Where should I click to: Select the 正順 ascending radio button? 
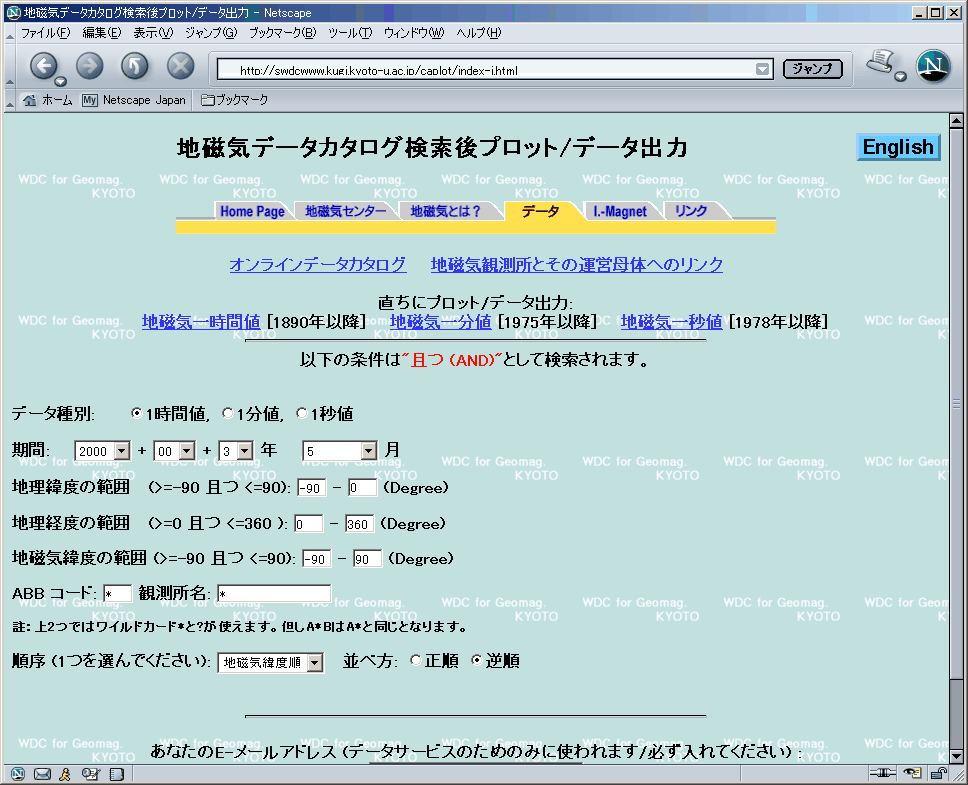[x=416, y=660]
